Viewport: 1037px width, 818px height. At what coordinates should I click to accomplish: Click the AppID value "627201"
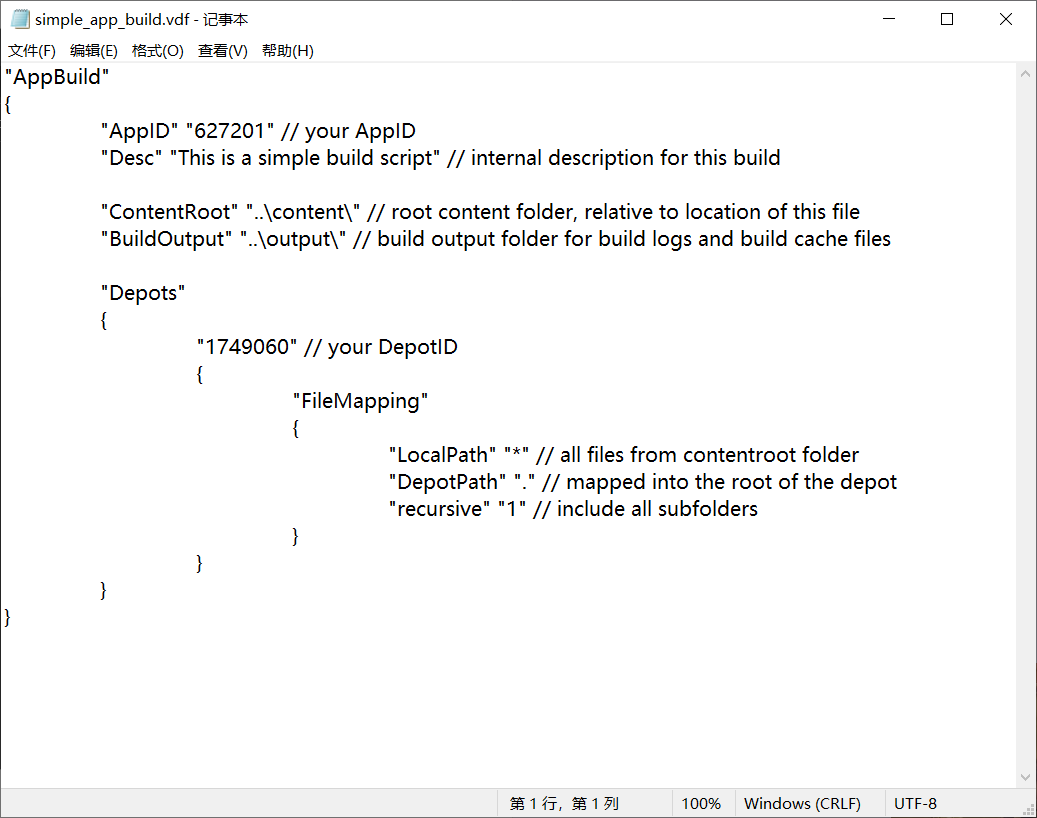click(230, 131)
